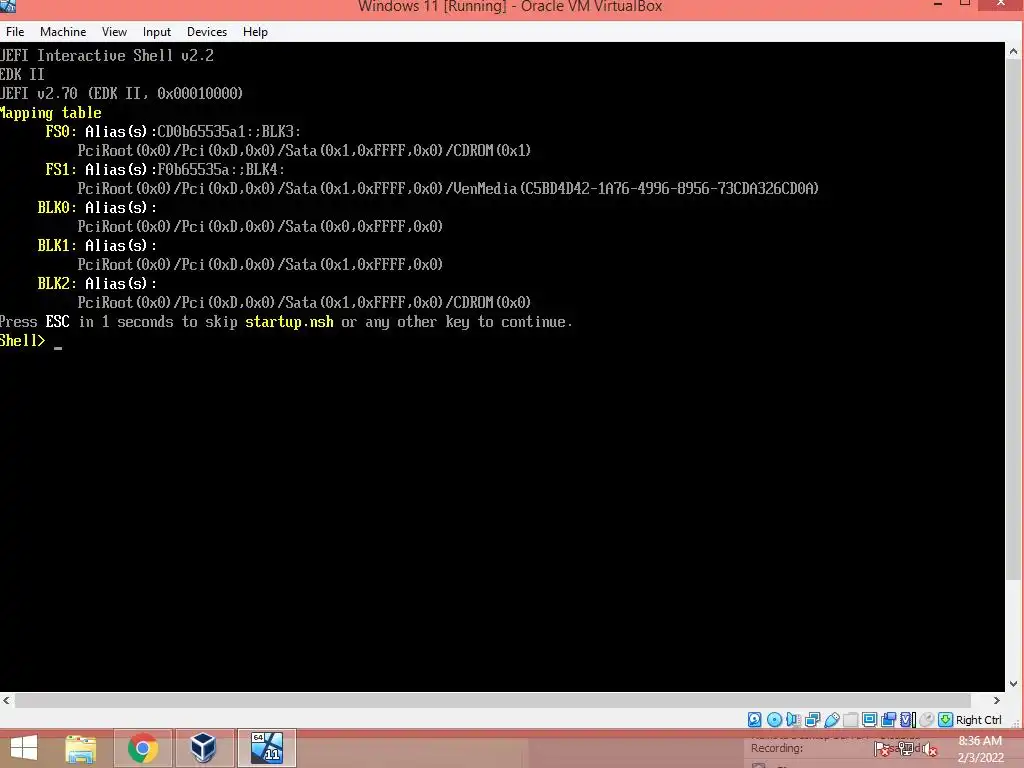Click the optical drive status icon
1024x768 pixels.
pos(774,720)
